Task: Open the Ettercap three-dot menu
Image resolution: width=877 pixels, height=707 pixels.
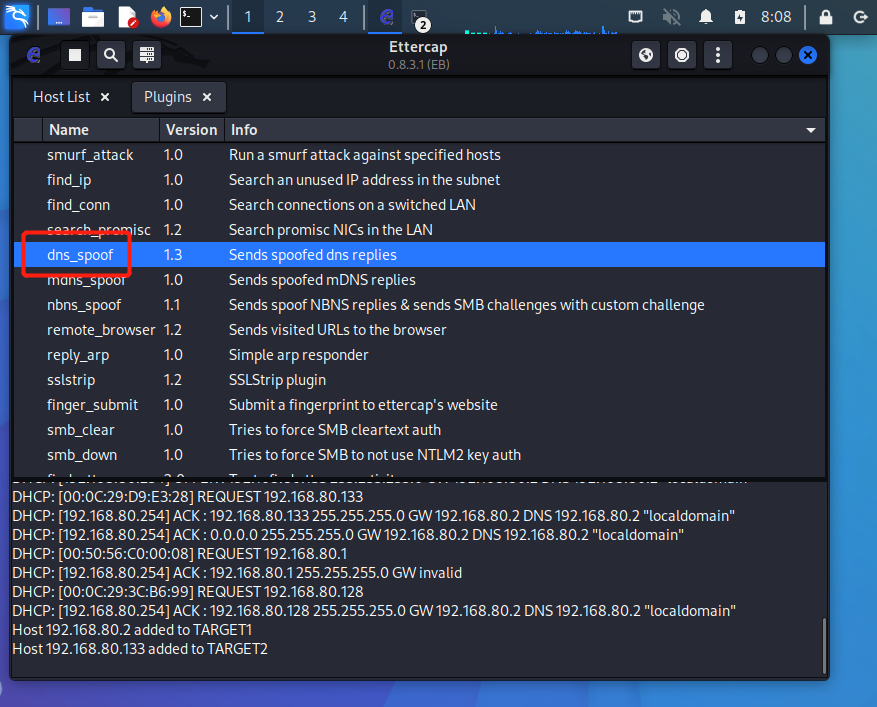Action: point(718,55)
